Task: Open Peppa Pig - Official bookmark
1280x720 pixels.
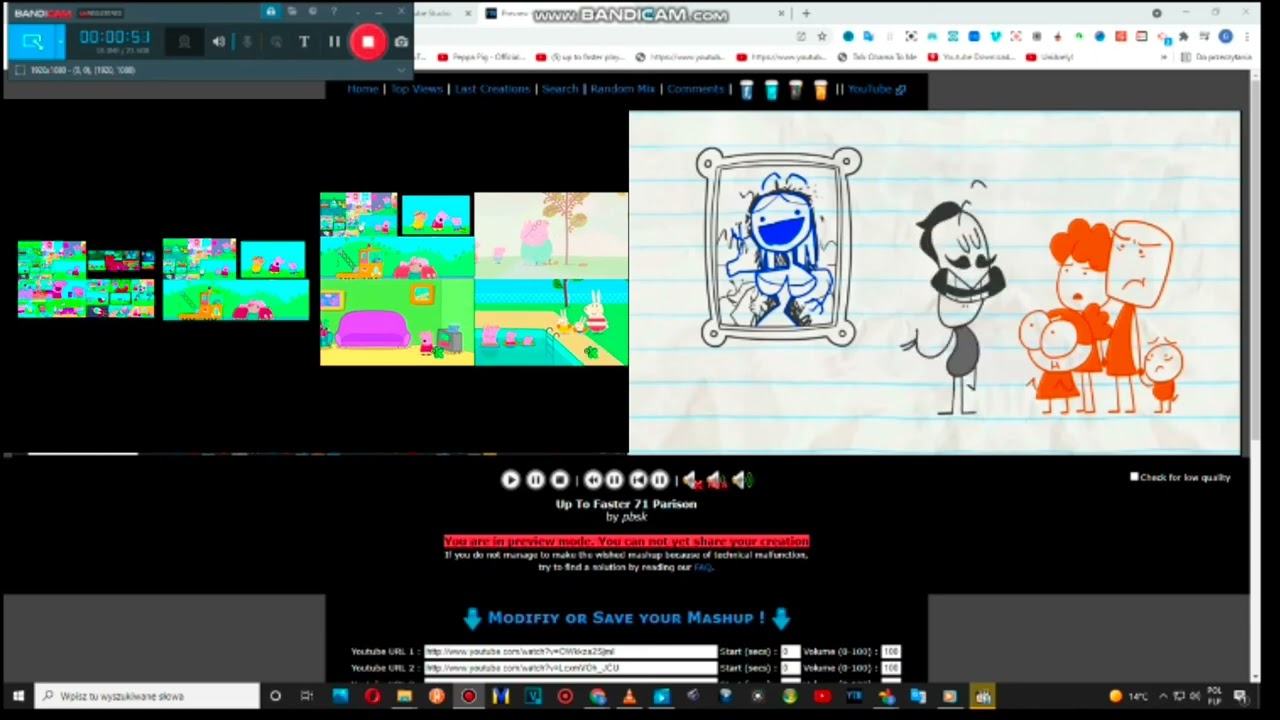Action: pyautogui.click(x=481, y=57)
